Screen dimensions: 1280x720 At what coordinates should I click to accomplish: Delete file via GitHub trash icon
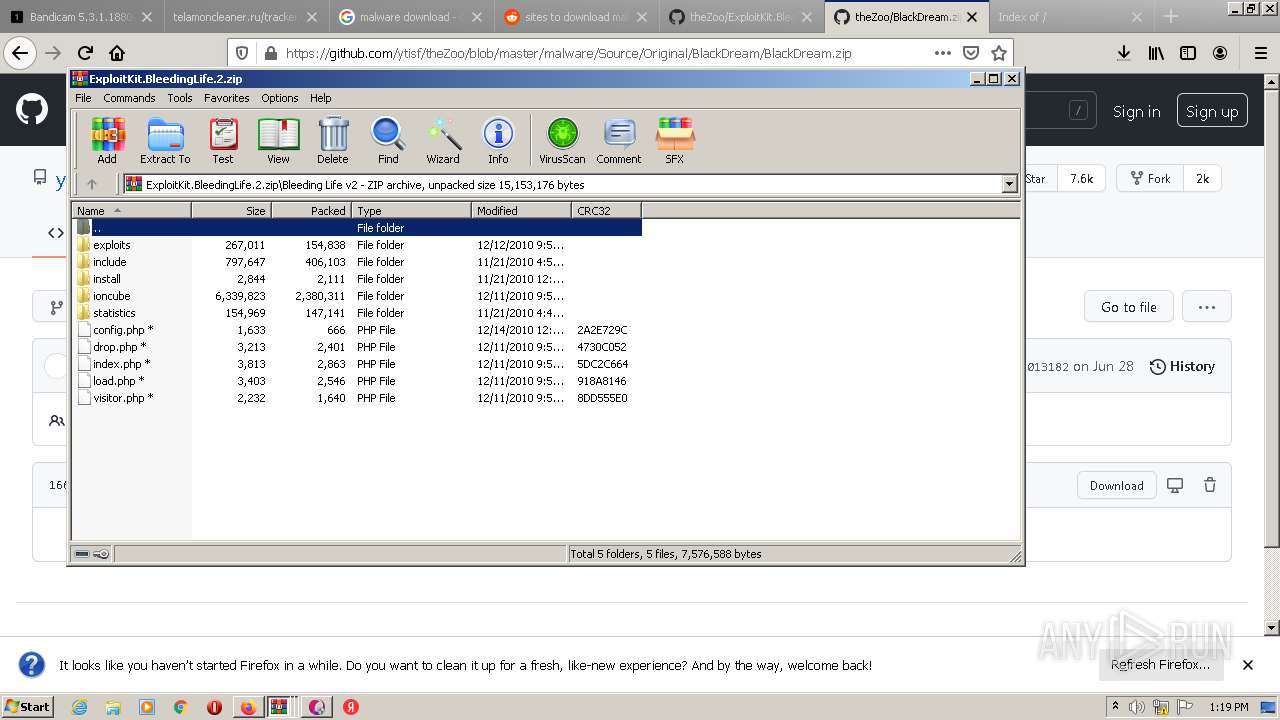(x=1210, y=485)
